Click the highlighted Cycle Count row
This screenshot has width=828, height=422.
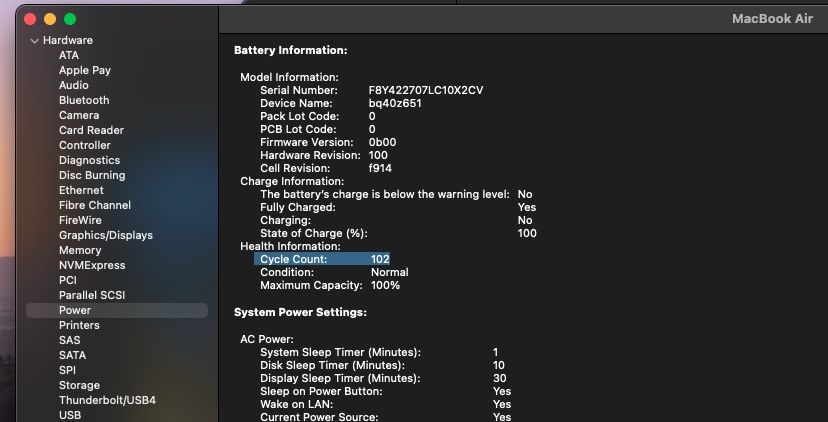(x=321, y=259)
